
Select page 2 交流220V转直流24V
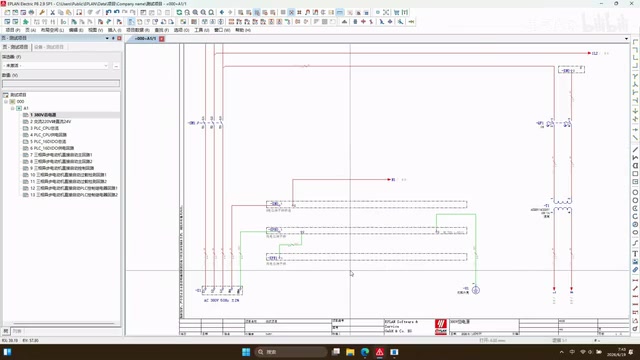50,122
